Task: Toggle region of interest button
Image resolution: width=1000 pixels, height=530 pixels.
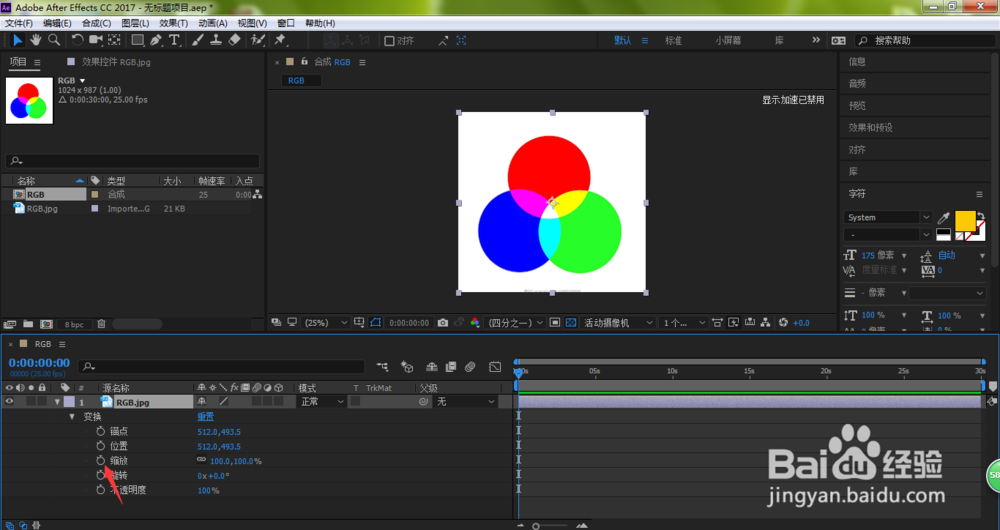Action: tap(555, 323)
